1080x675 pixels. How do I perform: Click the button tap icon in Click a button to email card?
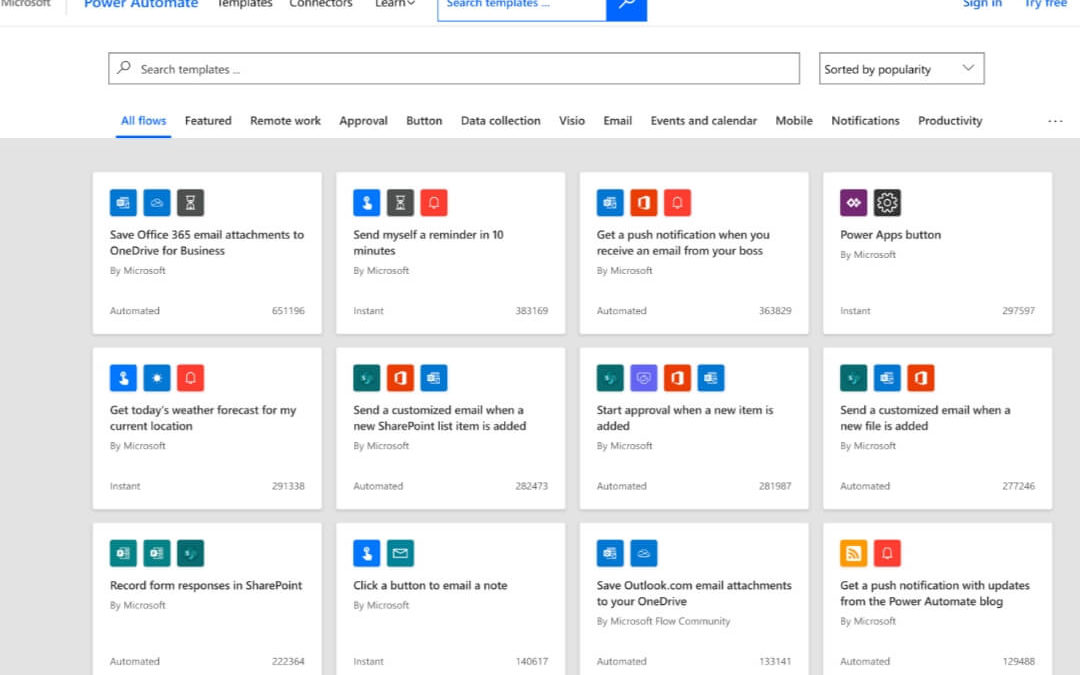(366, 553)
